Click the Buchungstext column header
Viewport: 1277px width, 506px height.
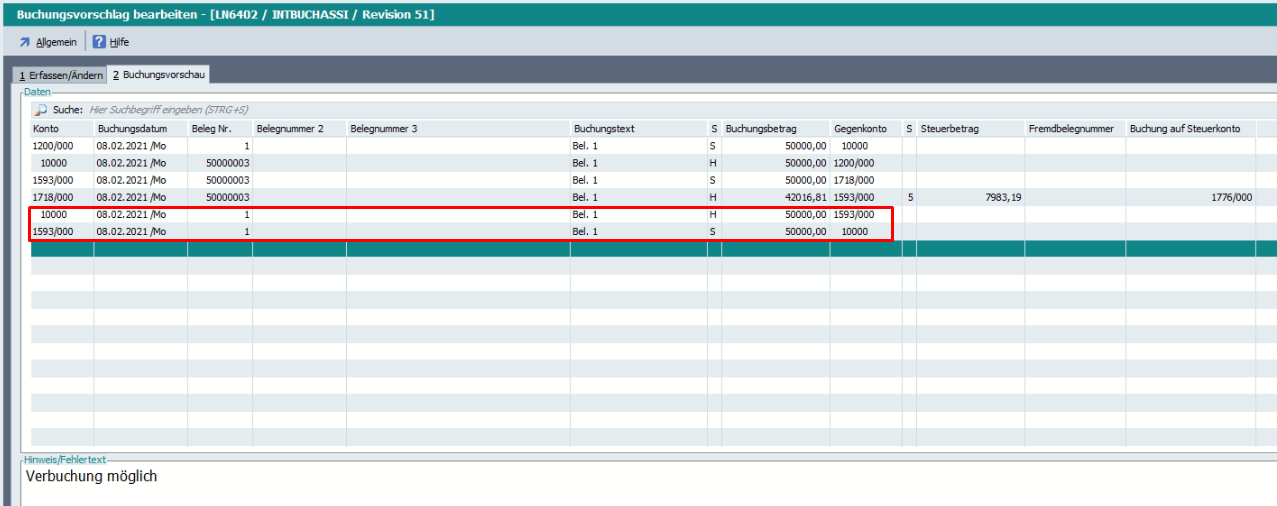pos(604,129)
